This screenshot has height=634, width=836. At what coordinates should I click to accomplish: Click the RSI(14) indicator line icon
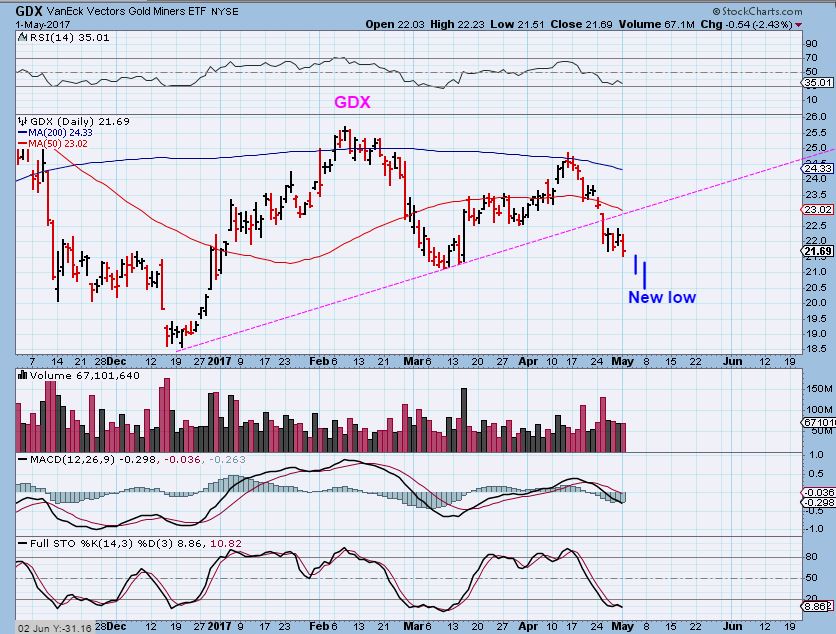tap(22, 37)
